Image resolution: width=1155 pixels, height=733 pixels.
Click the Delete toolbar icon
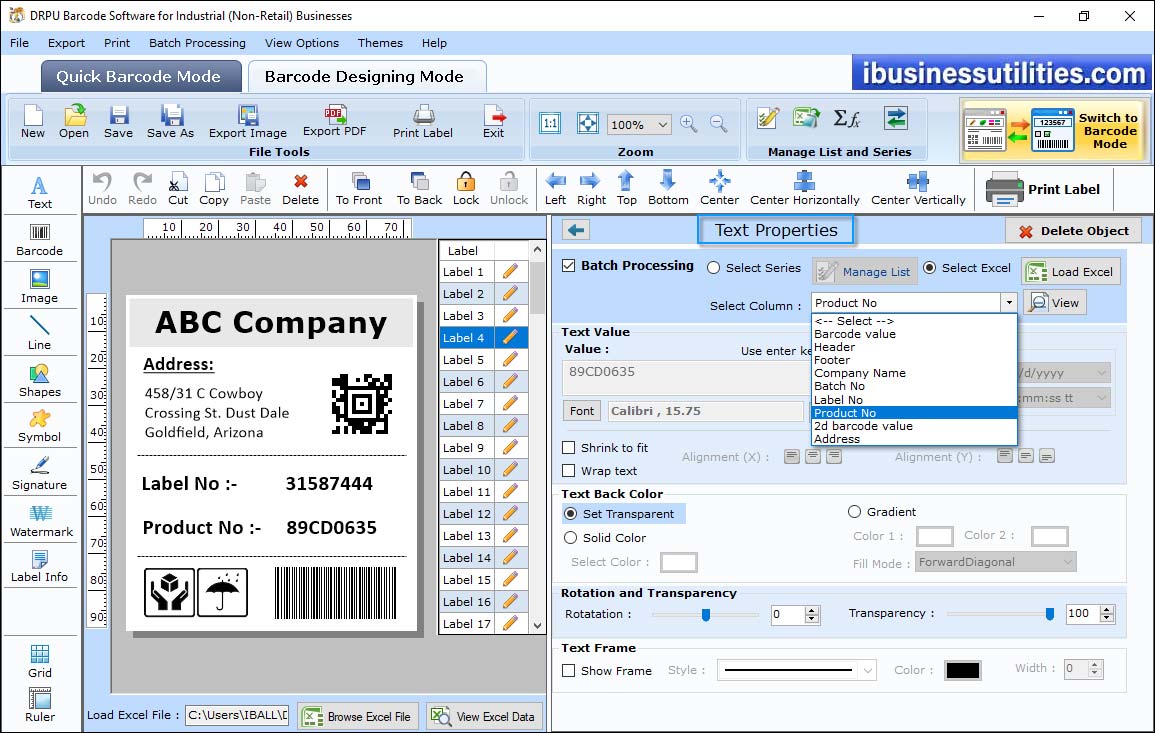pyautogui.click(x=301, y=189)
